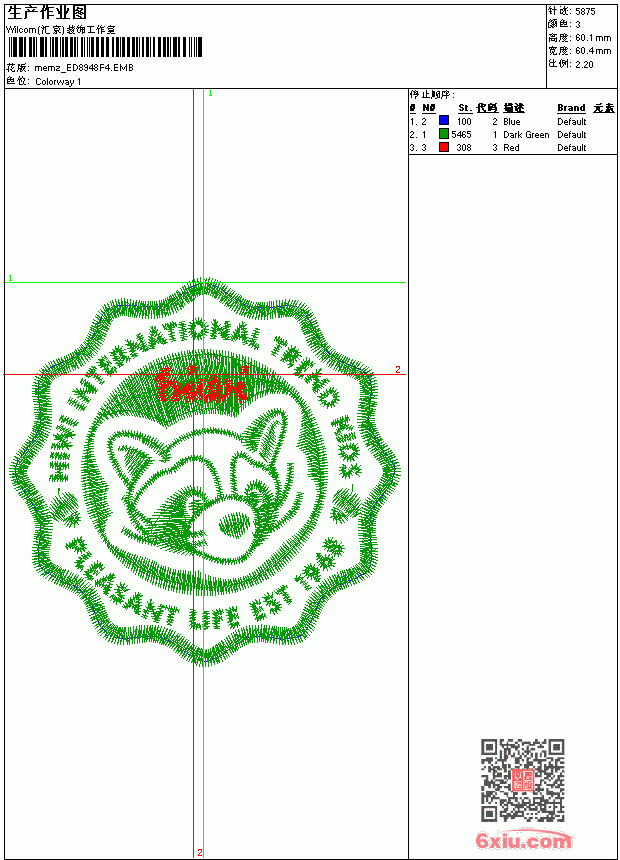Click the QR code image

pos(523,780)
